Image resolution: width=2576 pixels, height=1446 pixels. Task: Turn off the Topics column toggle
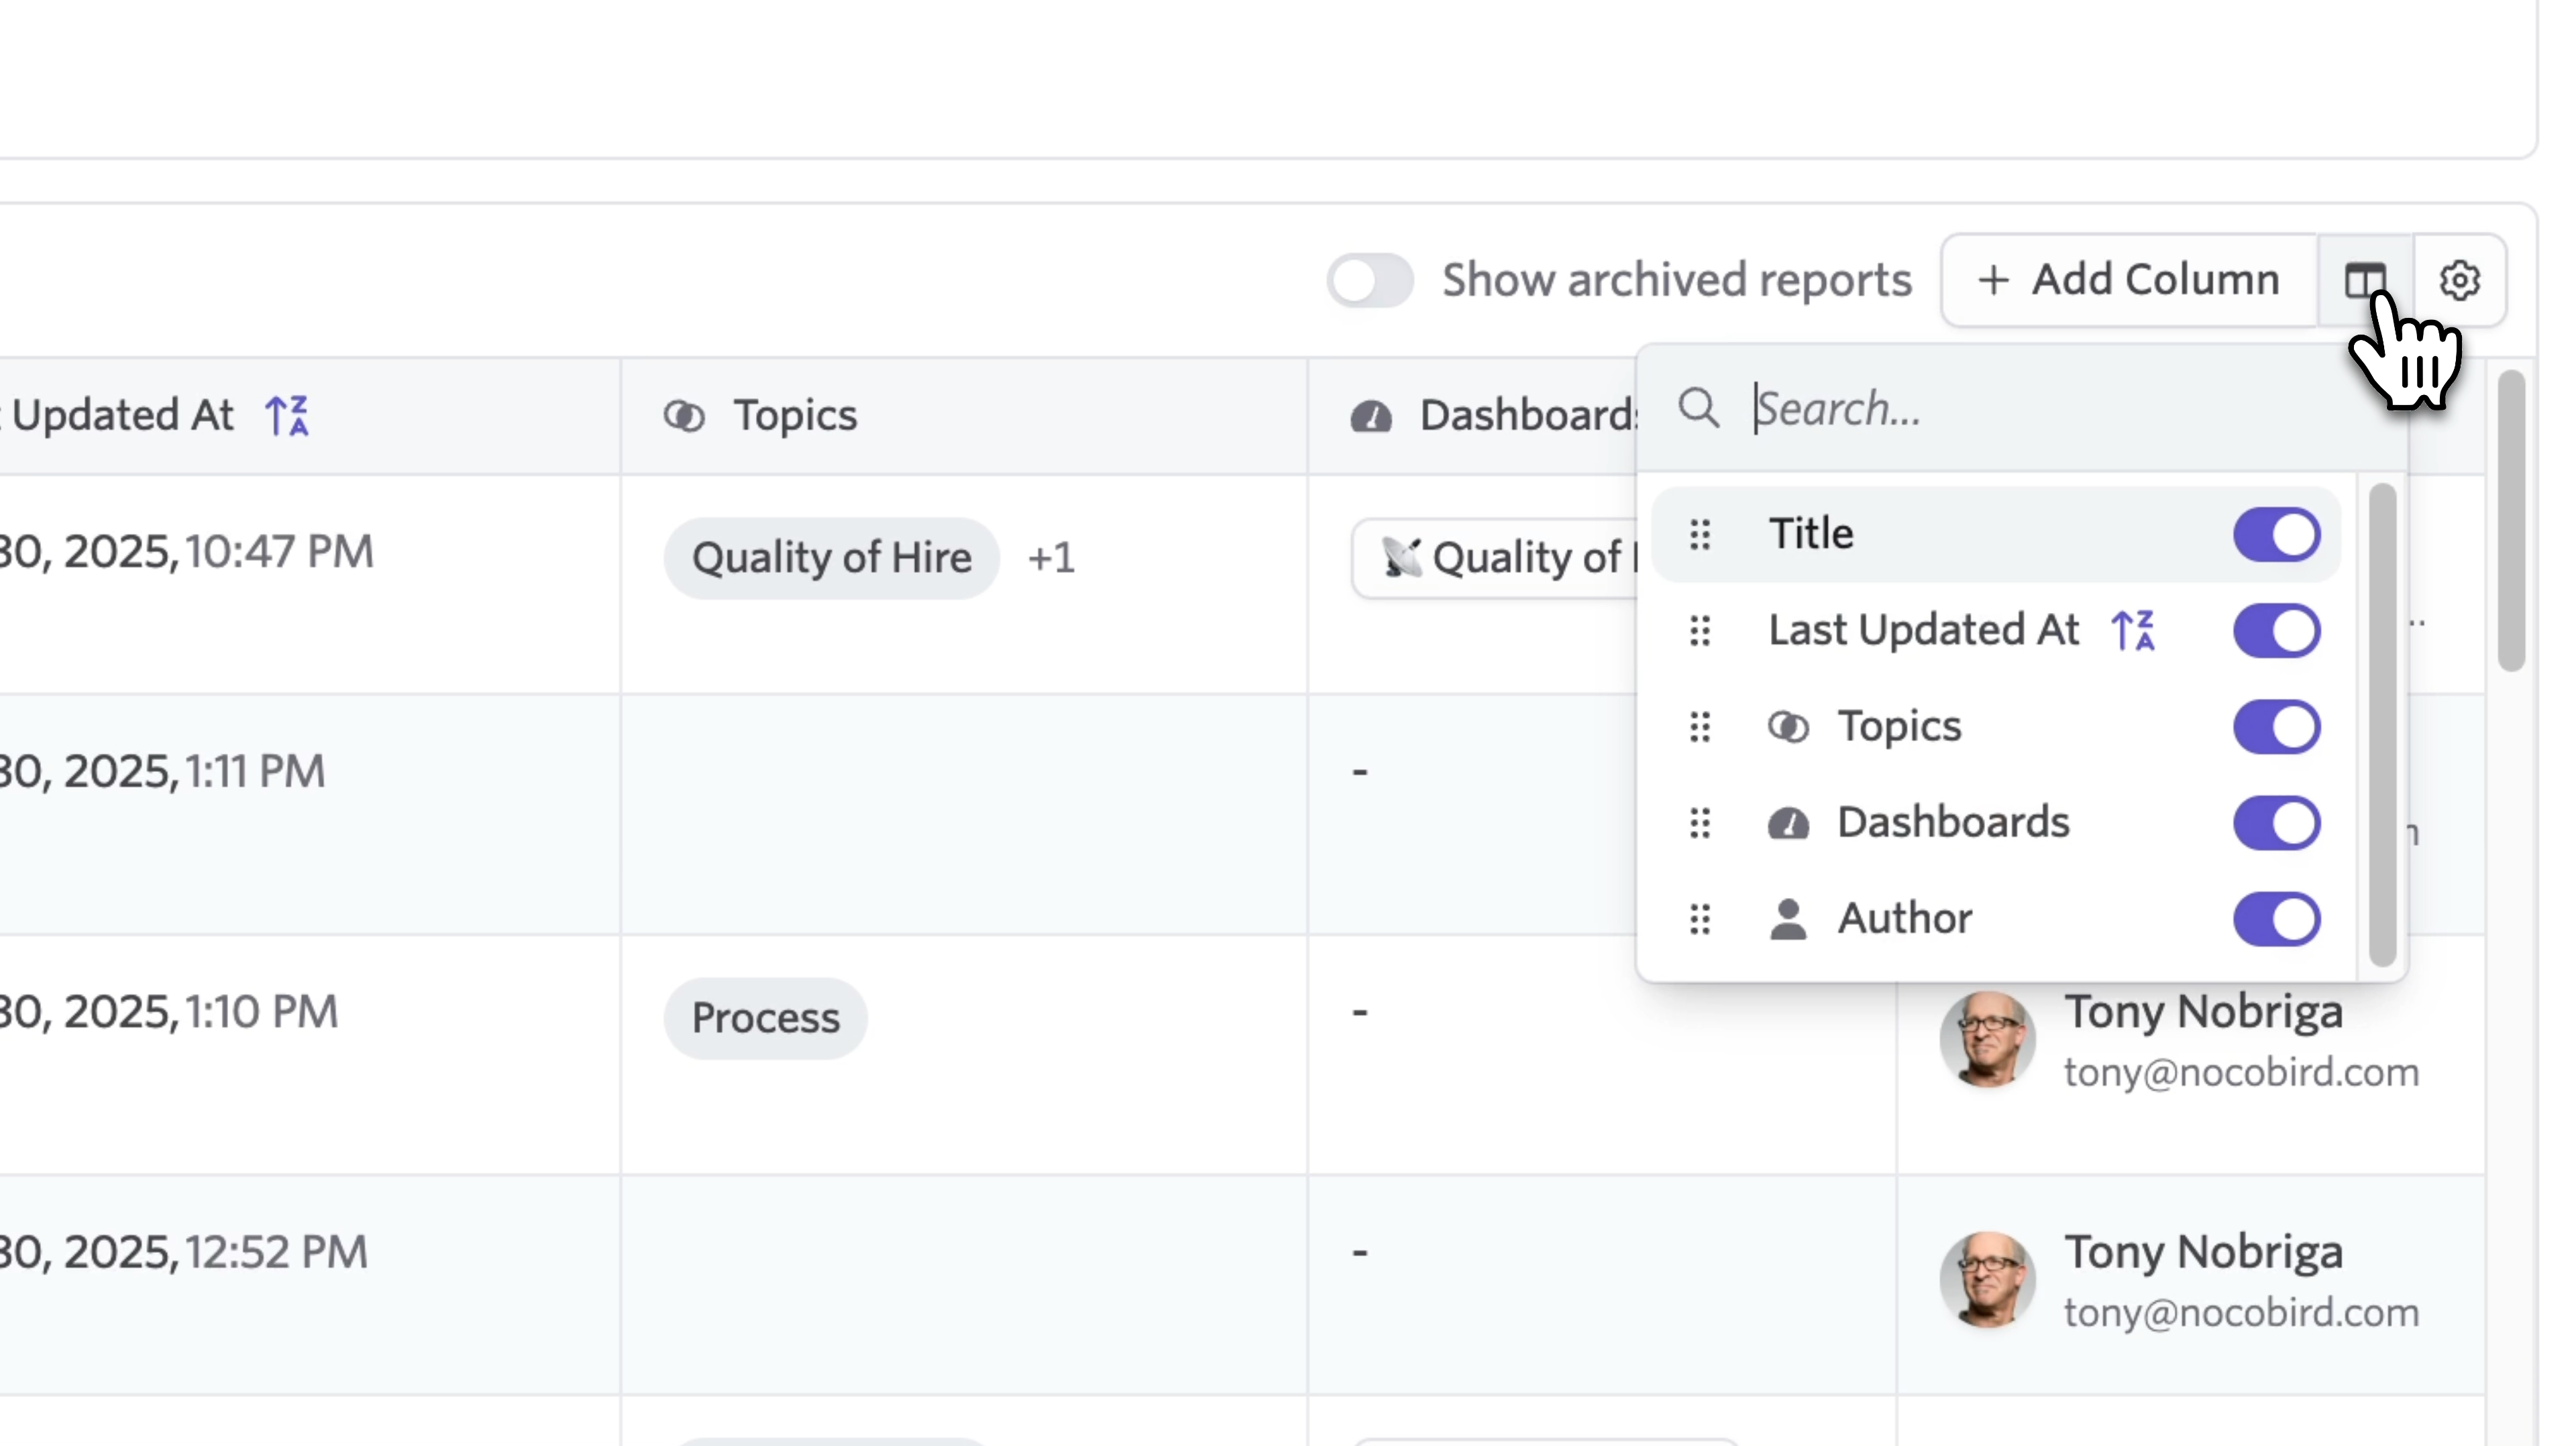point(2277,727)
